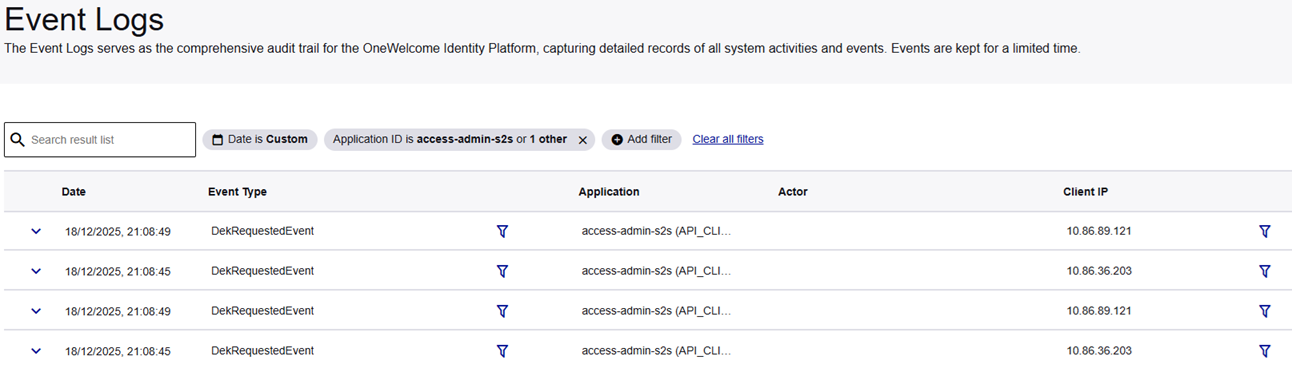Filter by client IP 10.86.36.203 in second row
The width and height of the screenshot is (1292, 376).
tap(1264, 271)
